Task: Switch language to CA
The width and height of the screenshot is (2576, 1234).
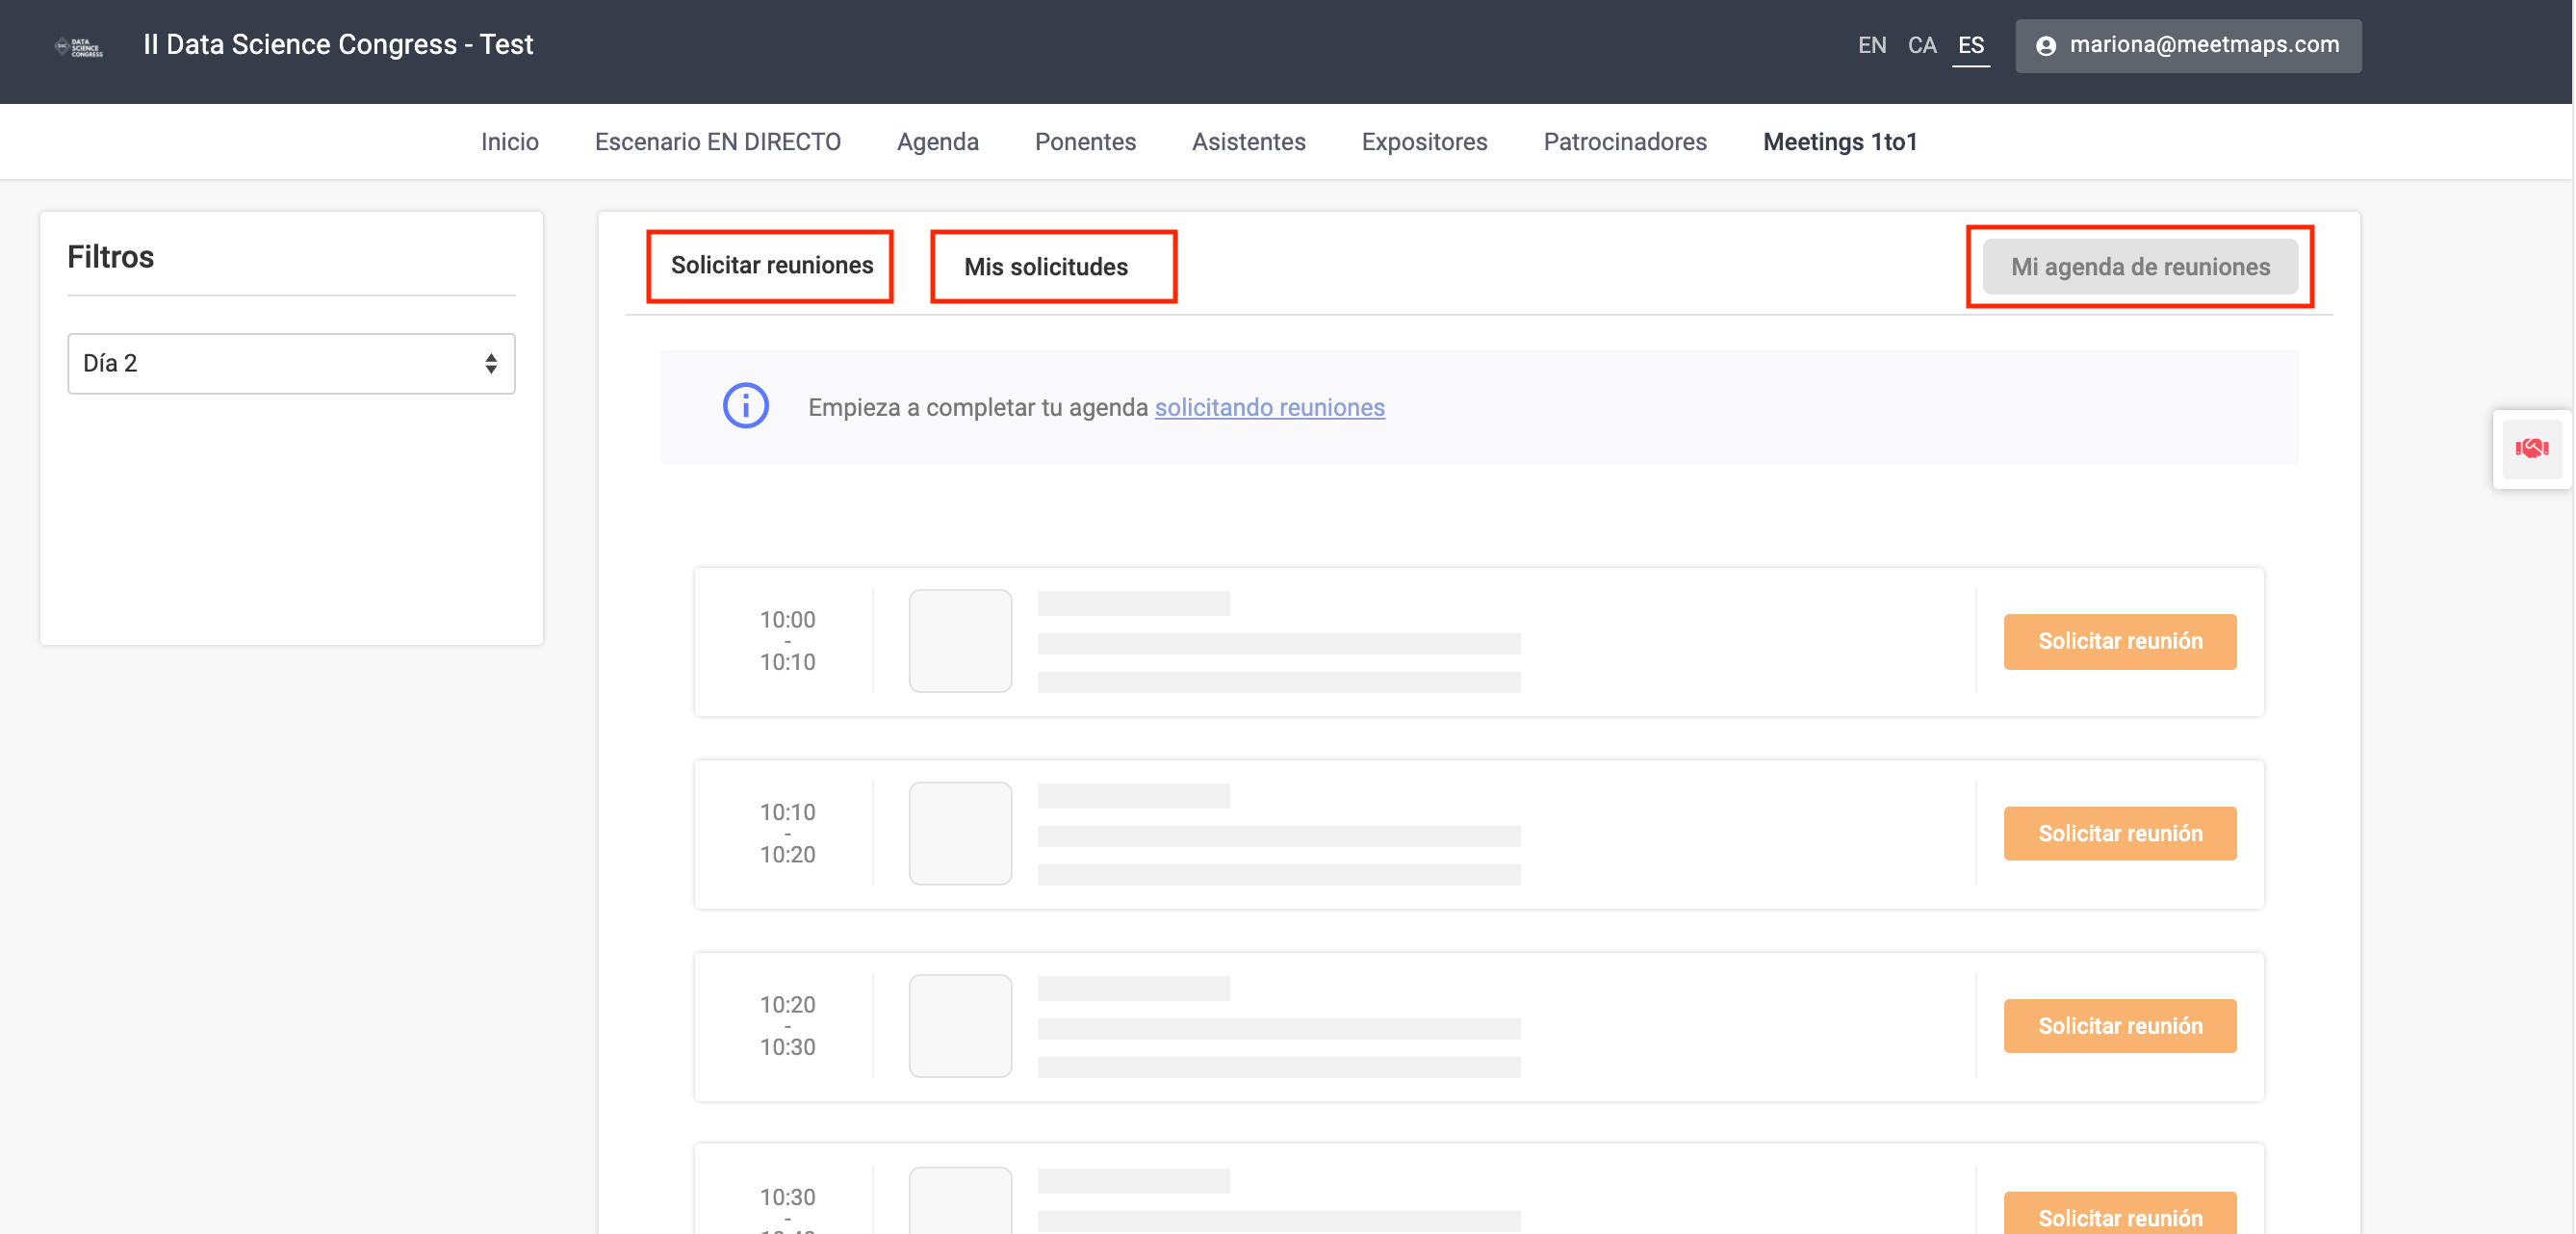Action: coord(1921,45)
